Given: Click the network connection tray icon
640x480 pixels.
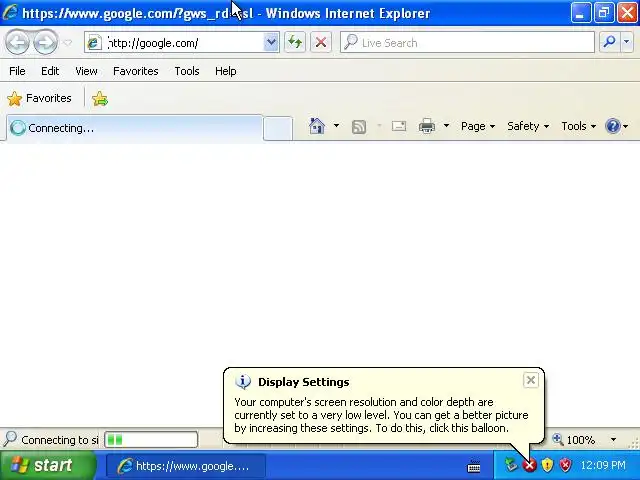Looking at the screenshot, I should pyautogui.click(x=511, y=464).
